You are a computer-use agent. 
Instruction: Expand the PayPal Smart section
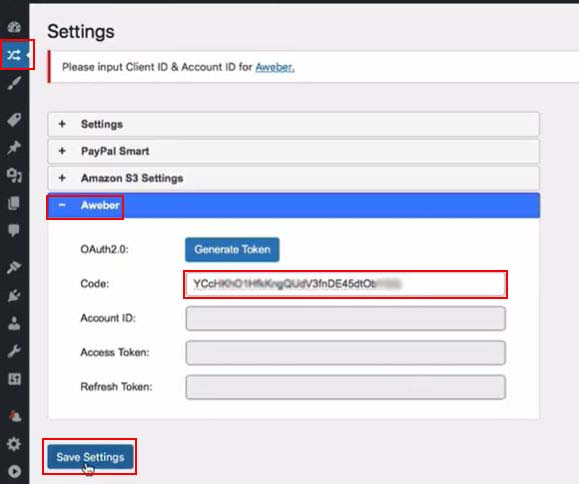tap(294, 151)
